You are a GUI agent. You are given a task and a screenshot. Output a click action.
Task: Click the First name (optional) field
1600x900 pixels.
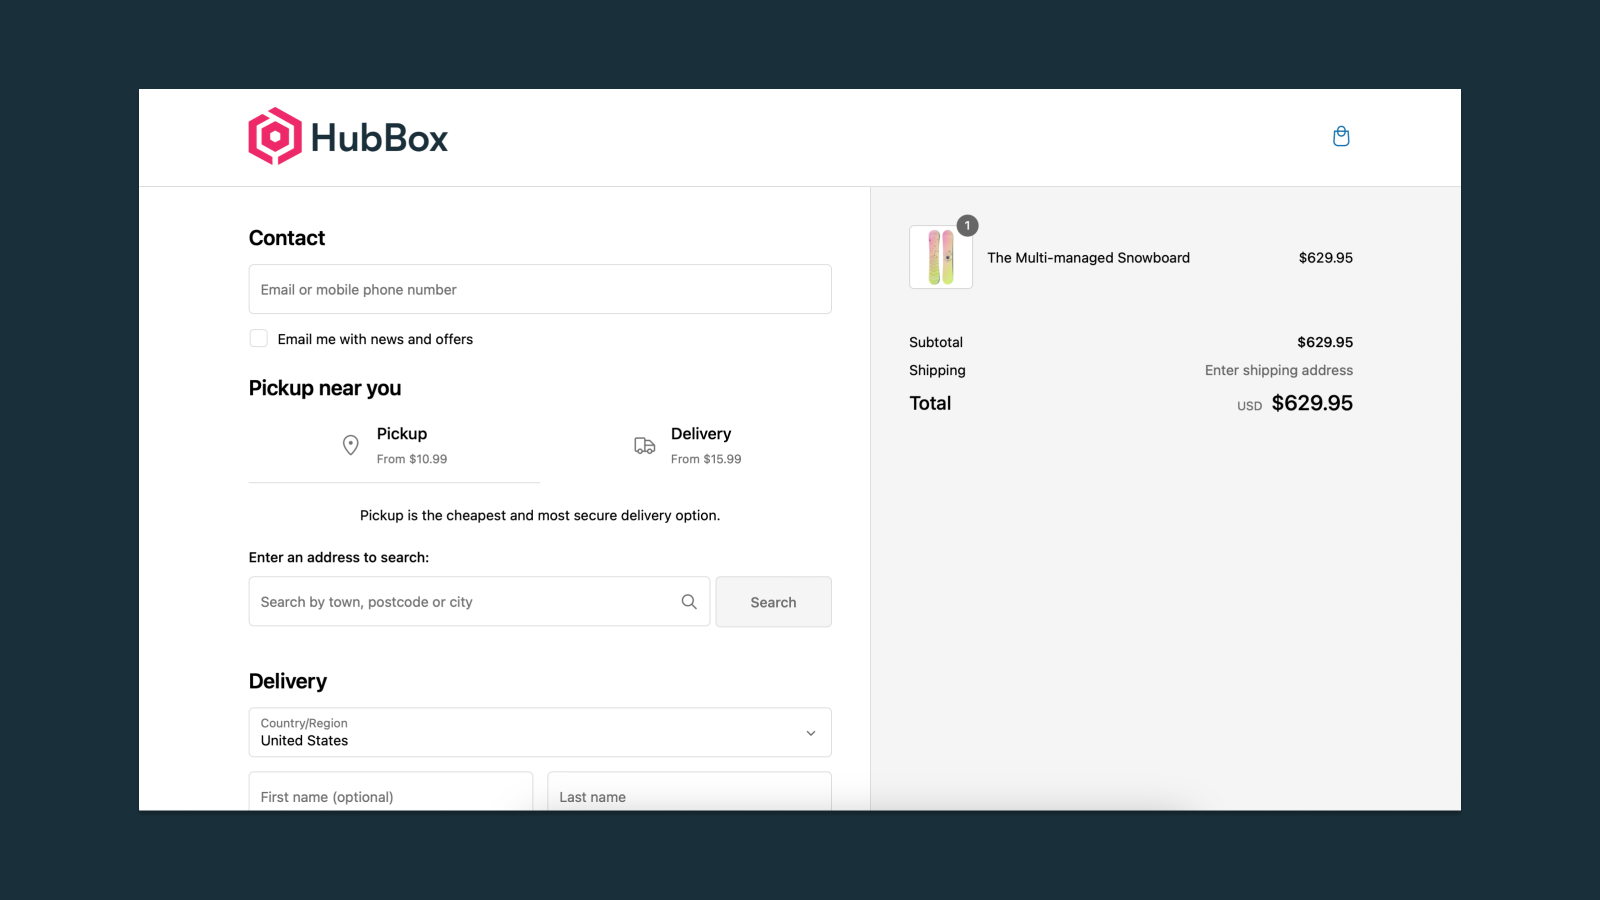(x=390, y=796)
